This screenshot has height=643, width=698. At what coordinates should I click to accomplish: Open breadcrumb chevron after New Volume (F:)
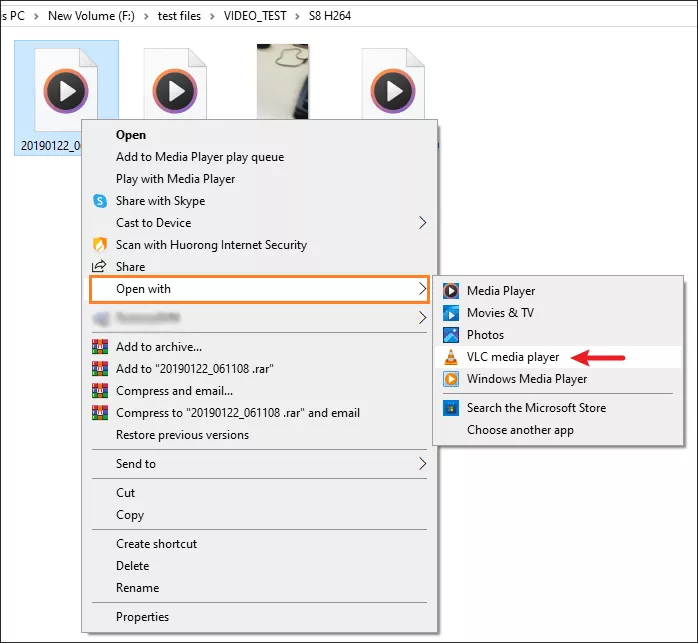coord(146,16)
